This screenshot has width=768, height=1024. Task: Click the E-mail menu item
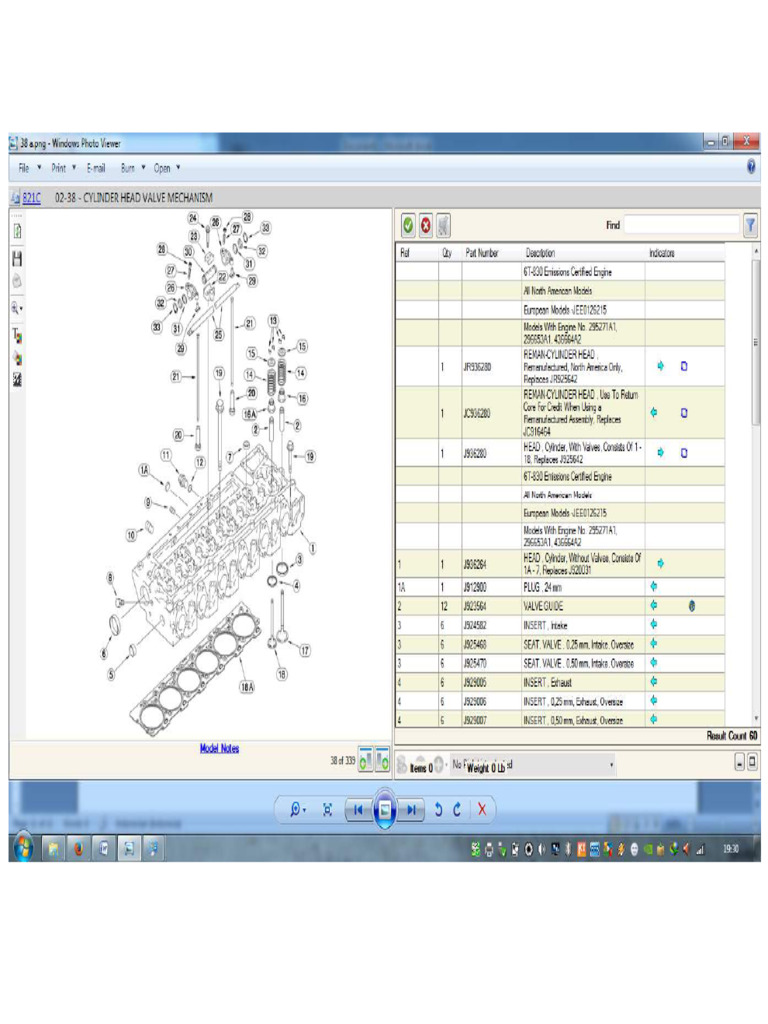pyautogui.click(x=96, y=168)
